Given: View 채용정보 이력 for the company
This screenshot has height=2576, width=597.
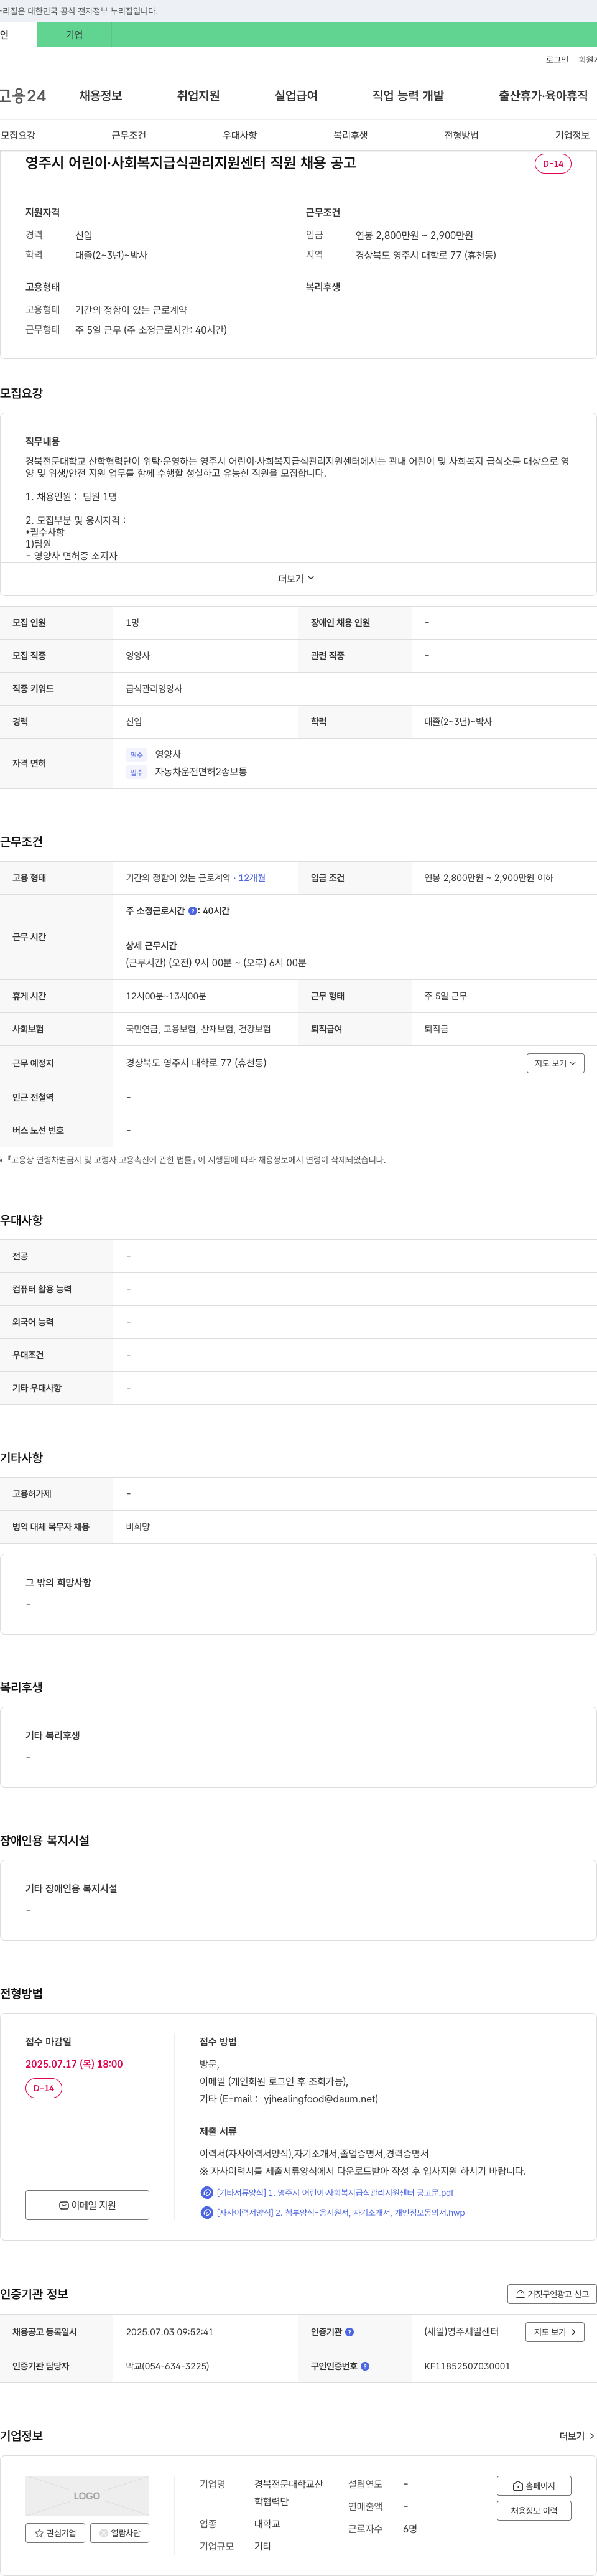Looking at the screenshot, I should (x=534, y=2511).
